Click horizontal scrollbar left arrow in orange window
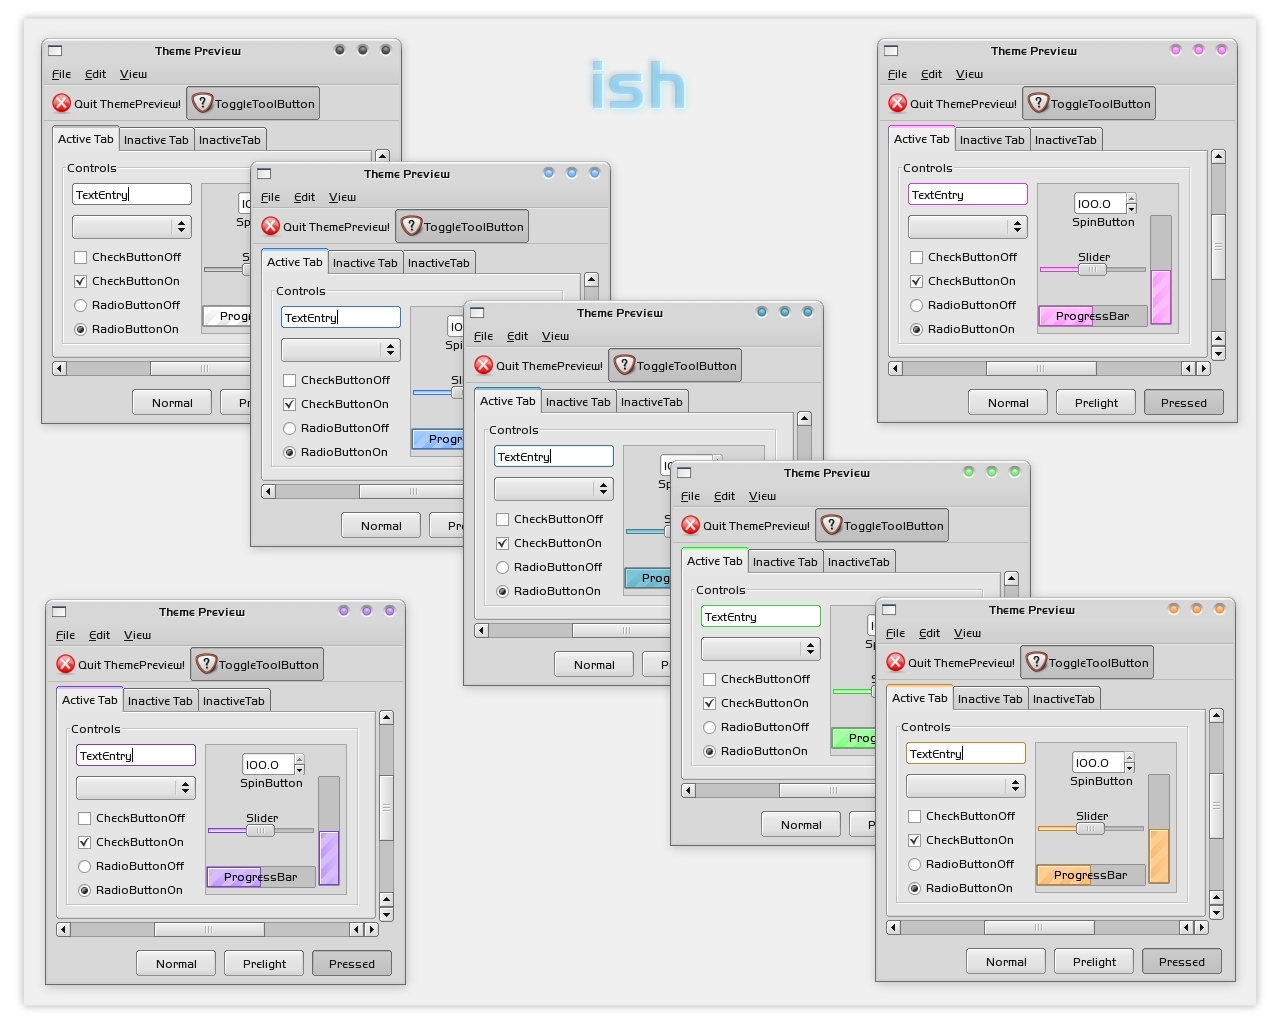 coord(893,927)
